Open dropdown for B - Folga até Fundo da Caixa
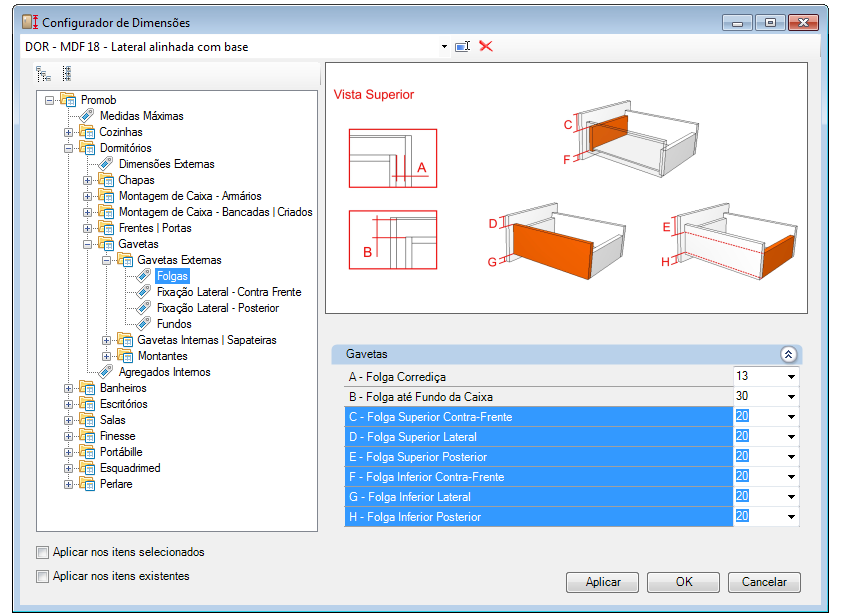The height and width of the screenshot is (616, 862). [x=791, y=397]
